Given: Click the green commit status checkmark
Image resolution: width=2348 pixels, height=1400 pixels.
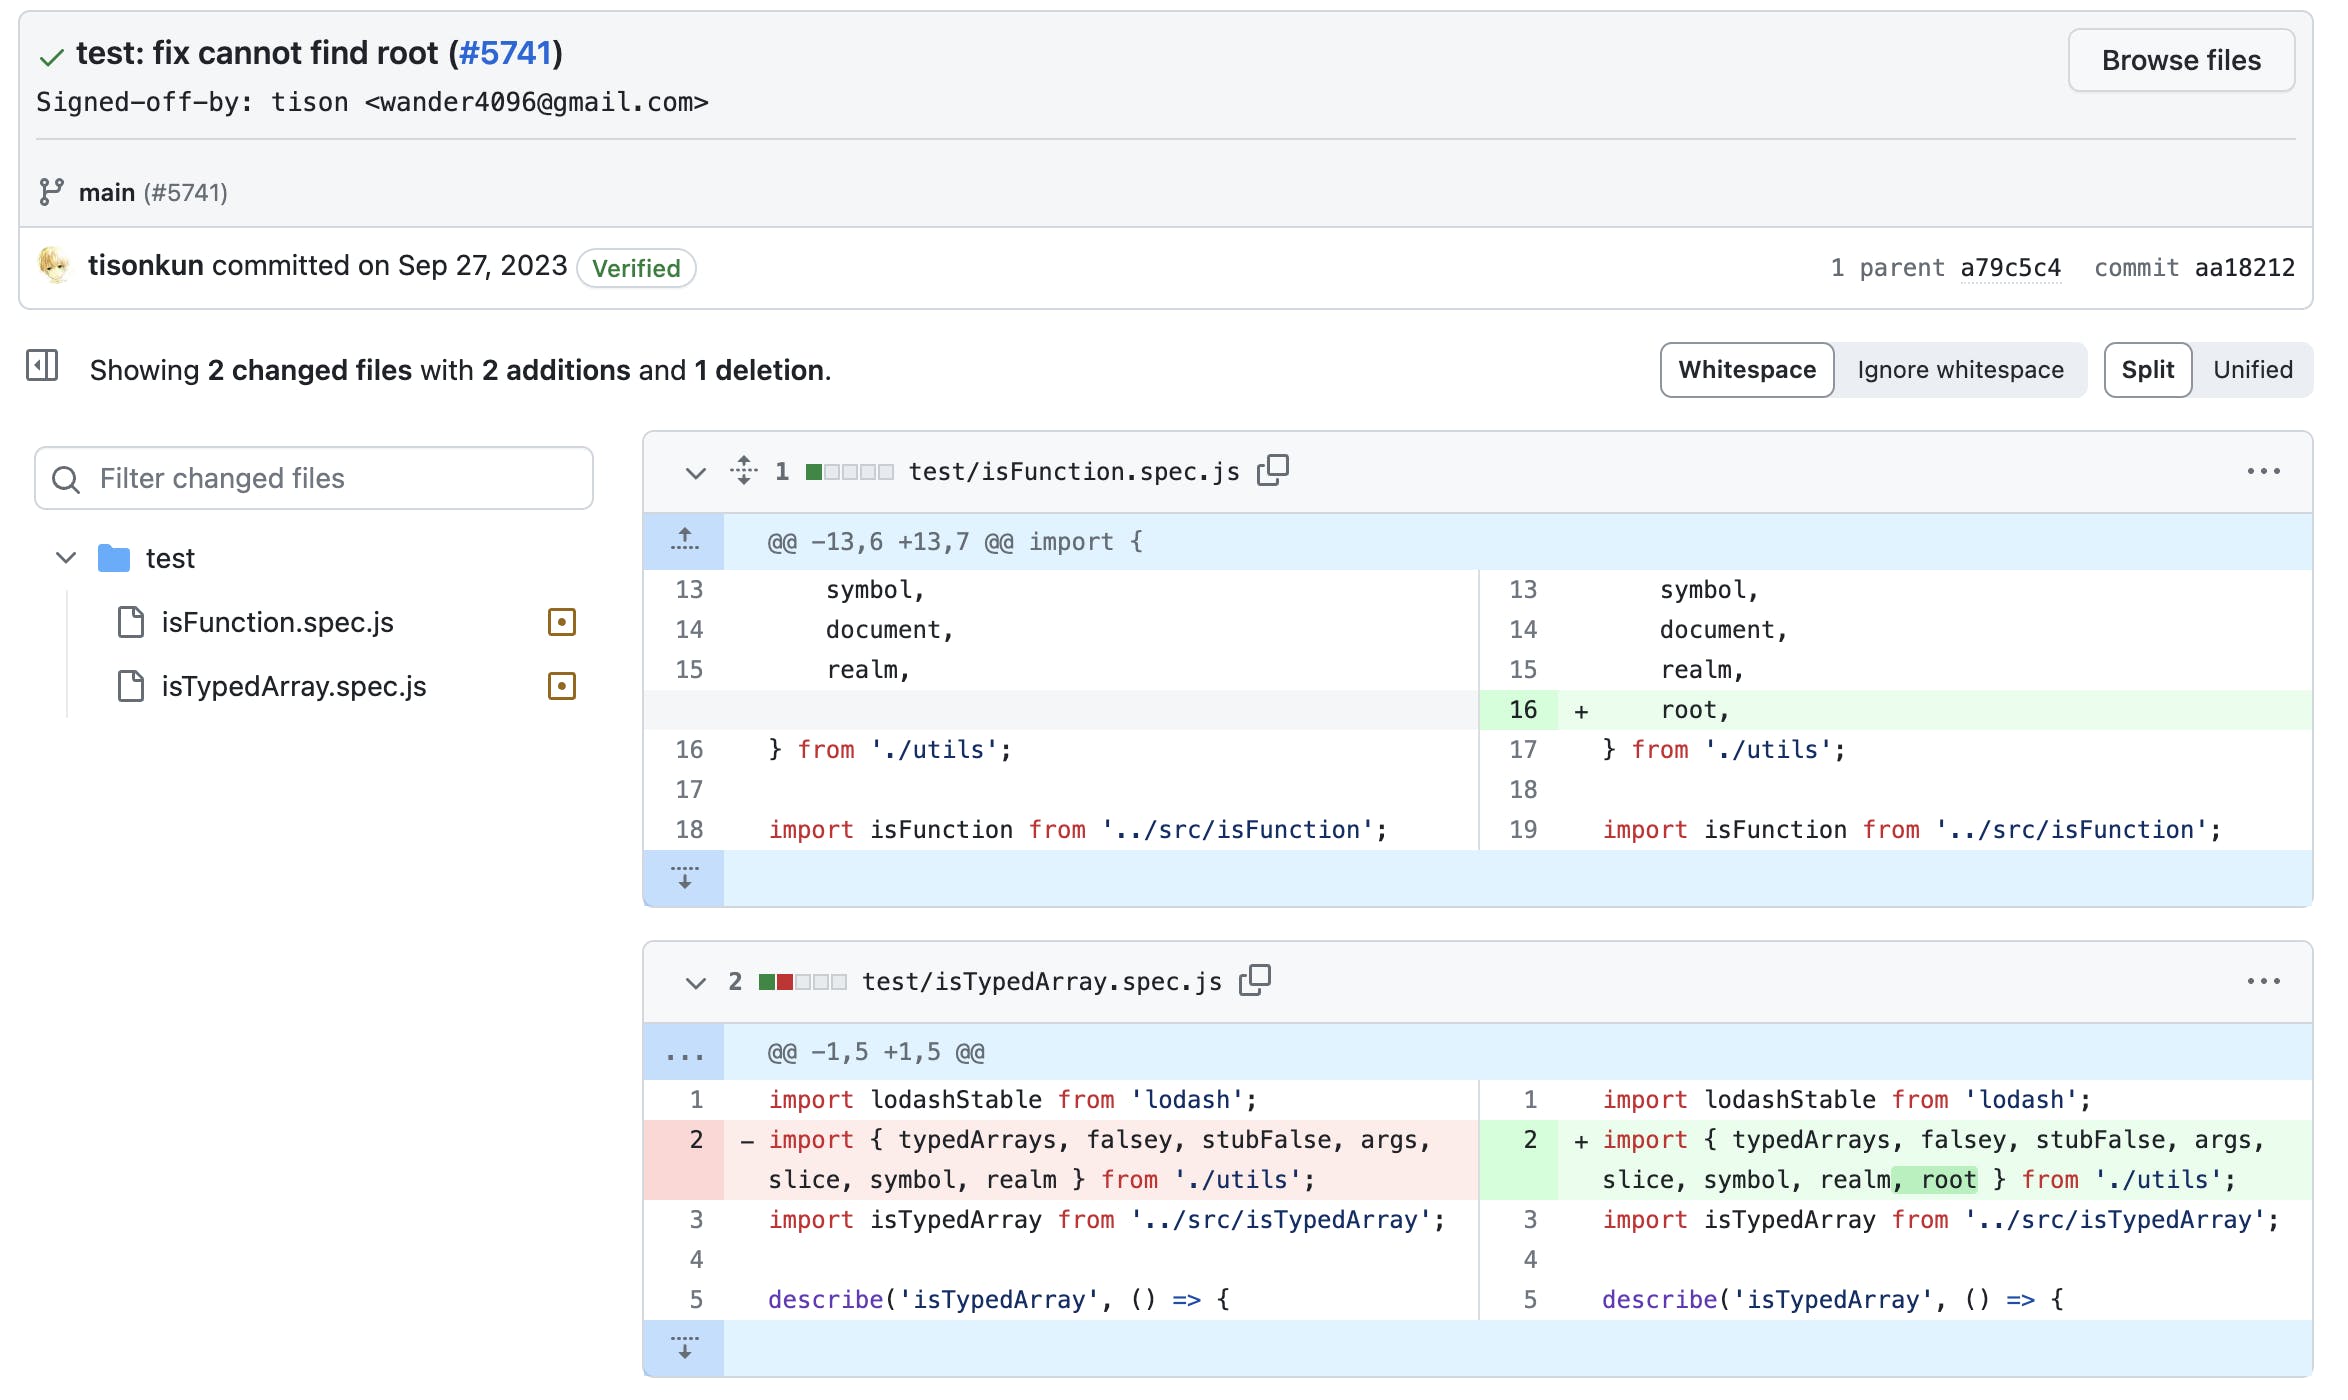Looking at the screenshot, I should [x=51, y=57].
